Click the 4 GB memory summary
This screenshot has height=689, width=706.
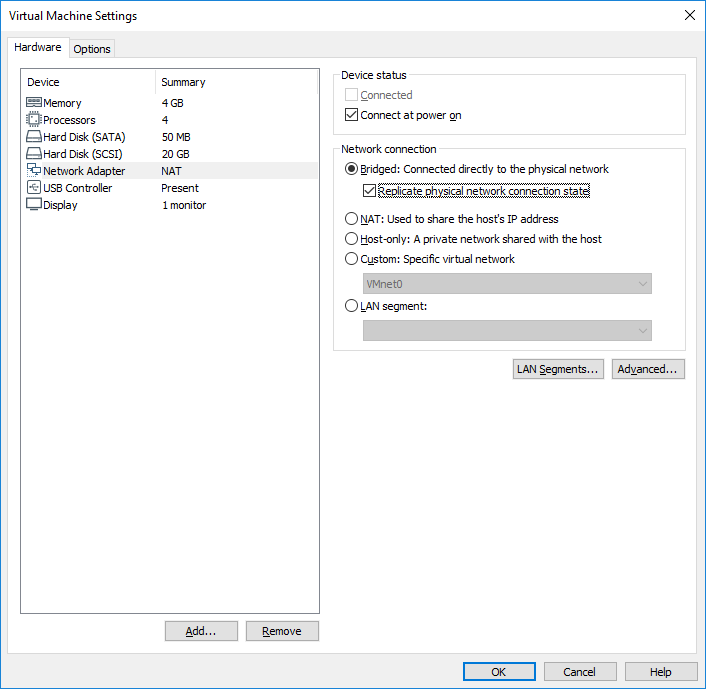pos(173,103)
